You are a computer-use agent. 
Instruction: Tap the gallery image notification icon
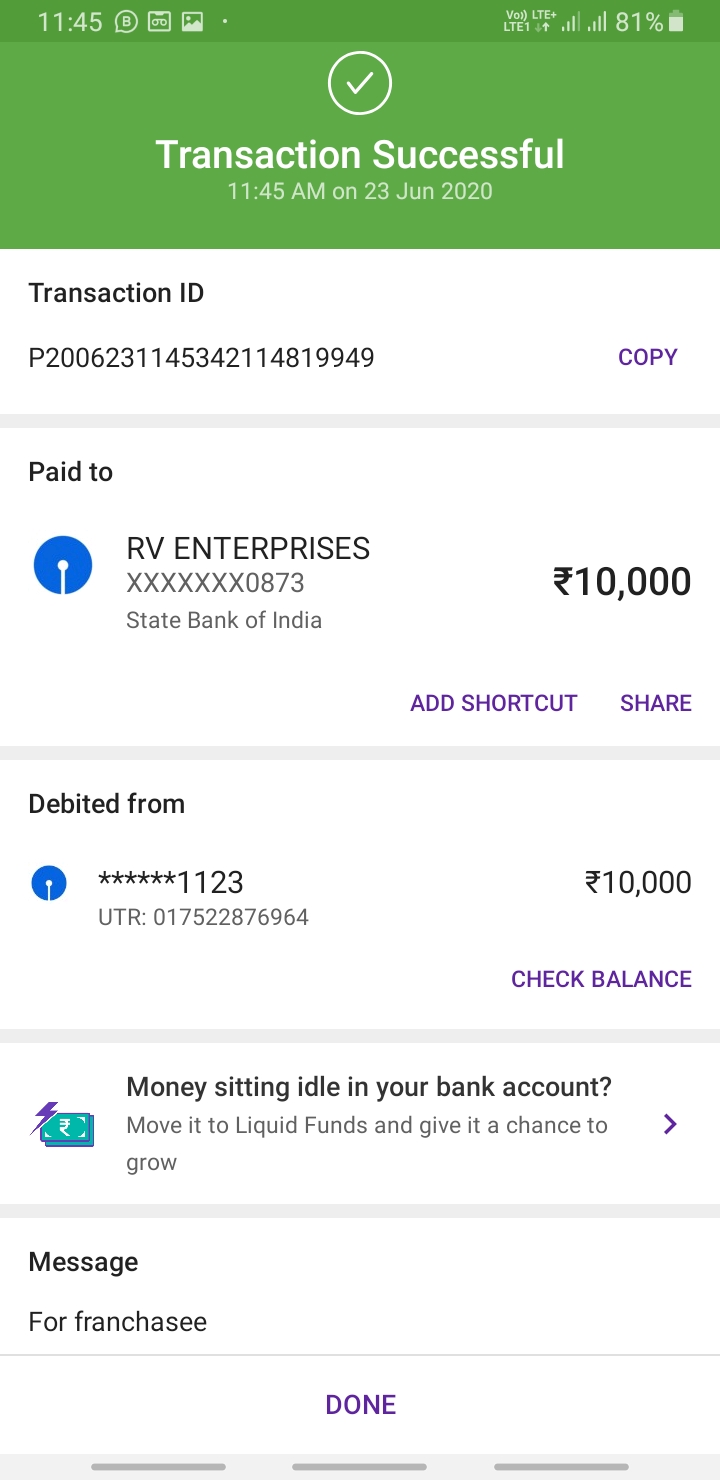click(192, 22)
